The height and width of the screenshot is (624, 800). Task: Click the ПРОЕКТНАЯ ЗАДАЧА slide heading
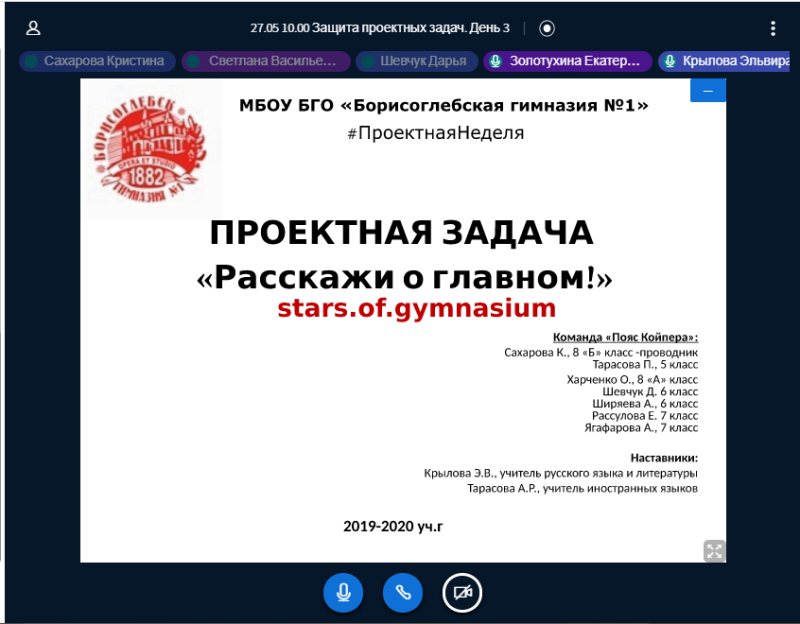402,234
